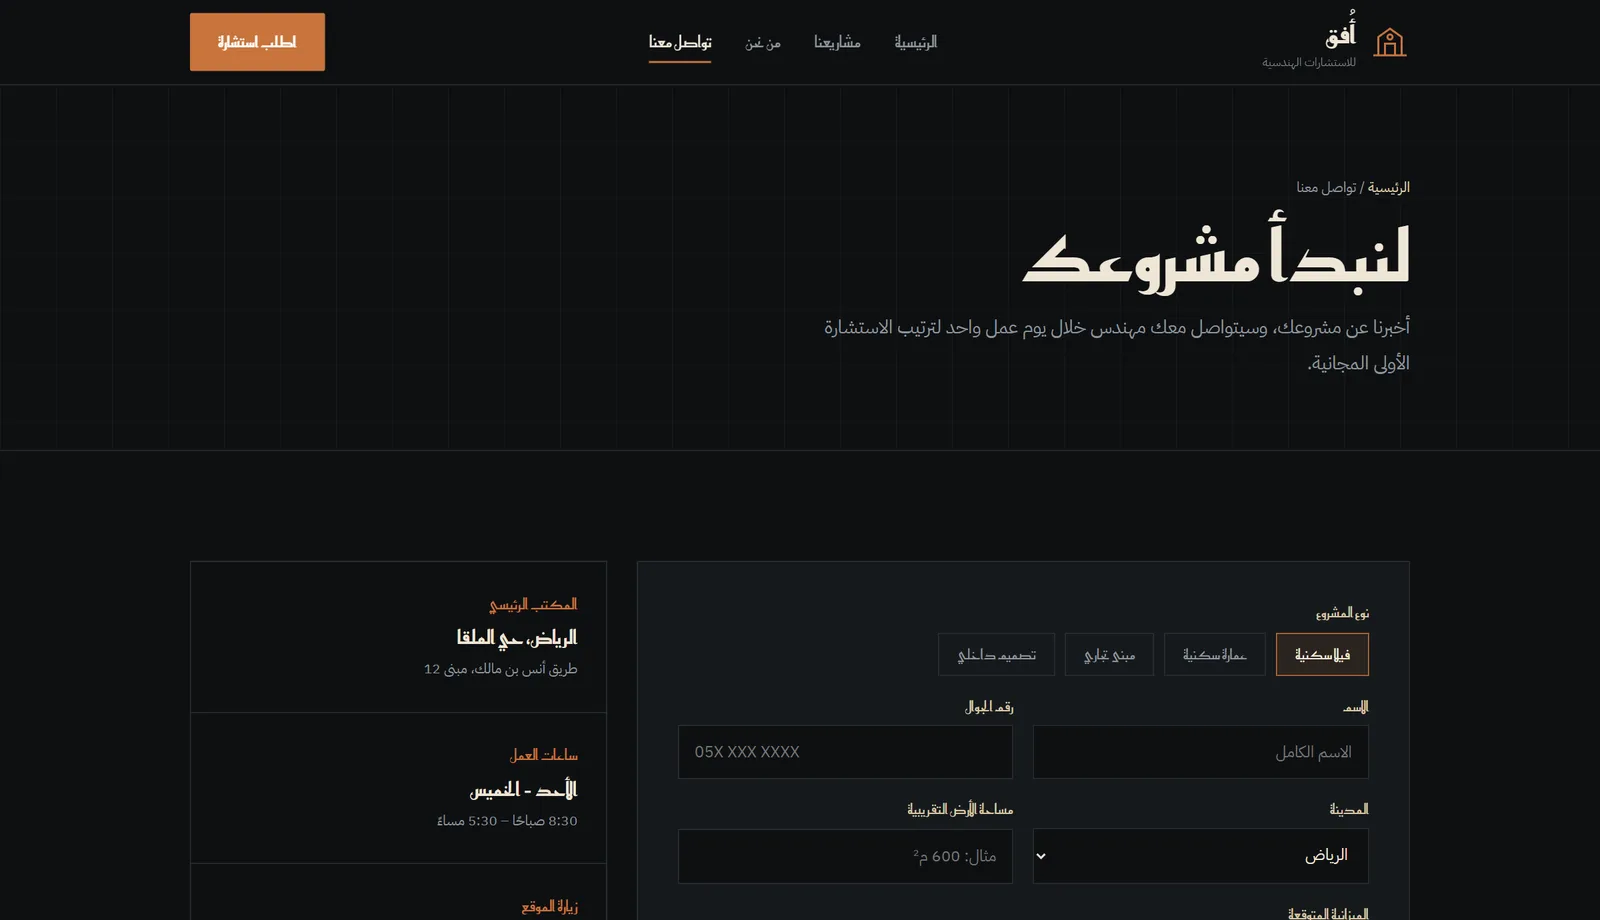
Task: Click the الرياض، حي الملقا address text
Action: pos(517,637)
